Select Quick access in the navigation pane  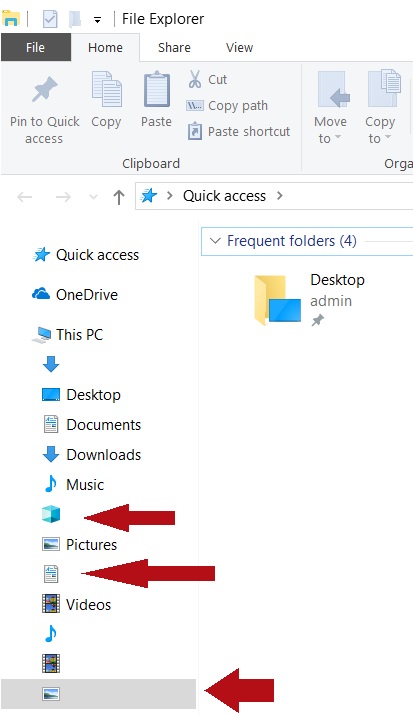pyautogui.click(x=86, y=254)
